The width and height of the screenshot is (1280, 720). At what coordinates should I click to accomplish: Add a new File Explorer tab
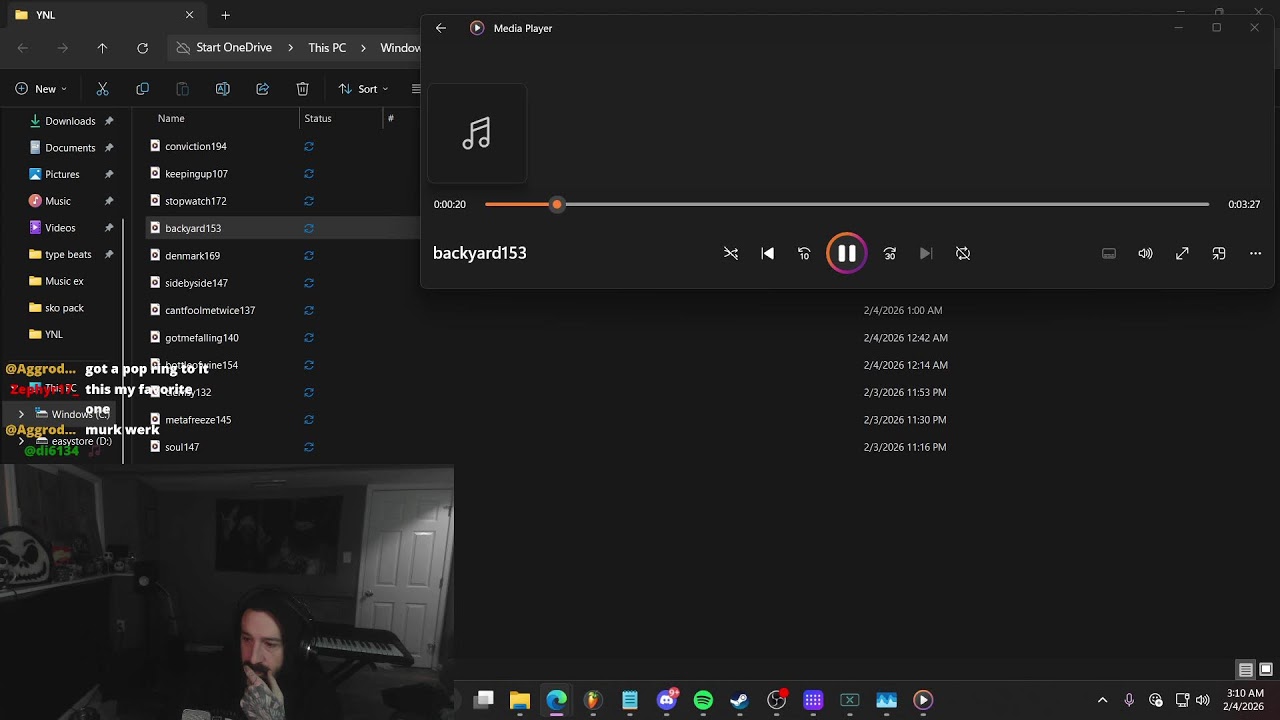[x=225, y=15]
